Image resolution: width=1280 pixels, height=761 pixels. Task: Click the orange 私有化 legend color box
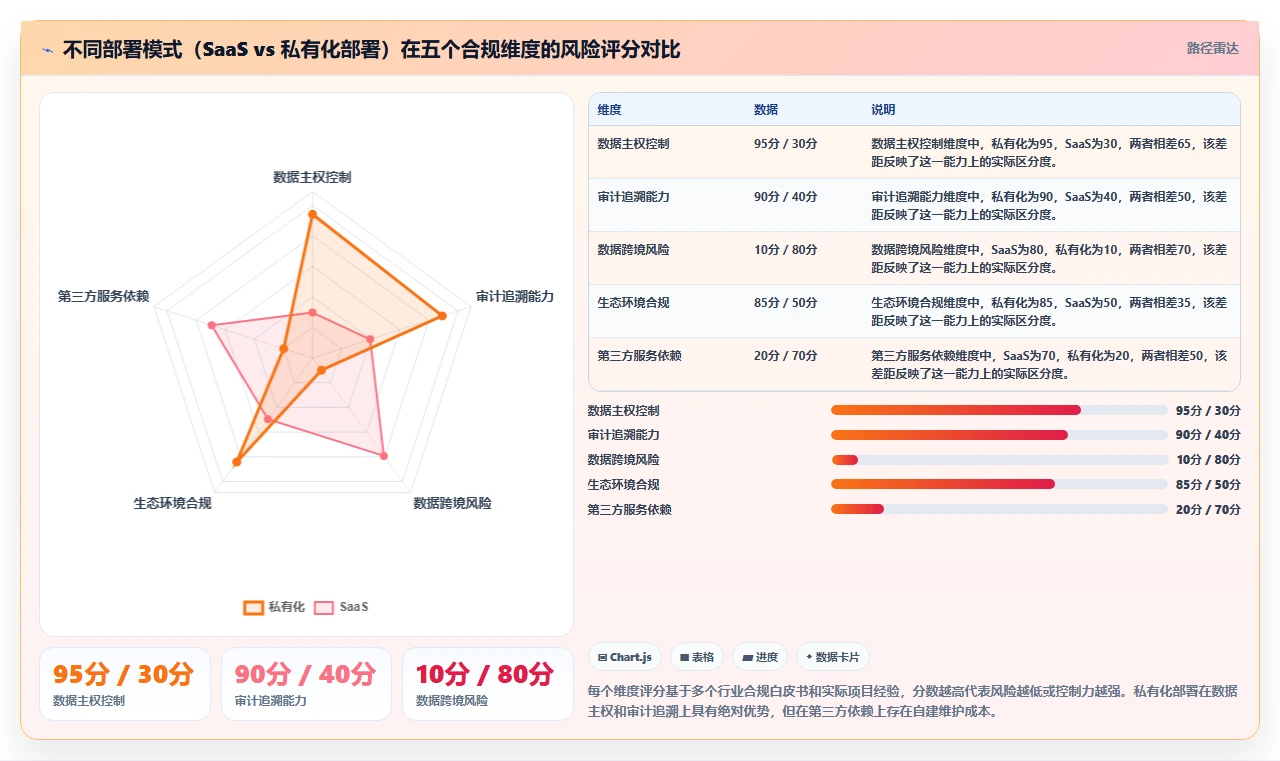coord(254,607)
